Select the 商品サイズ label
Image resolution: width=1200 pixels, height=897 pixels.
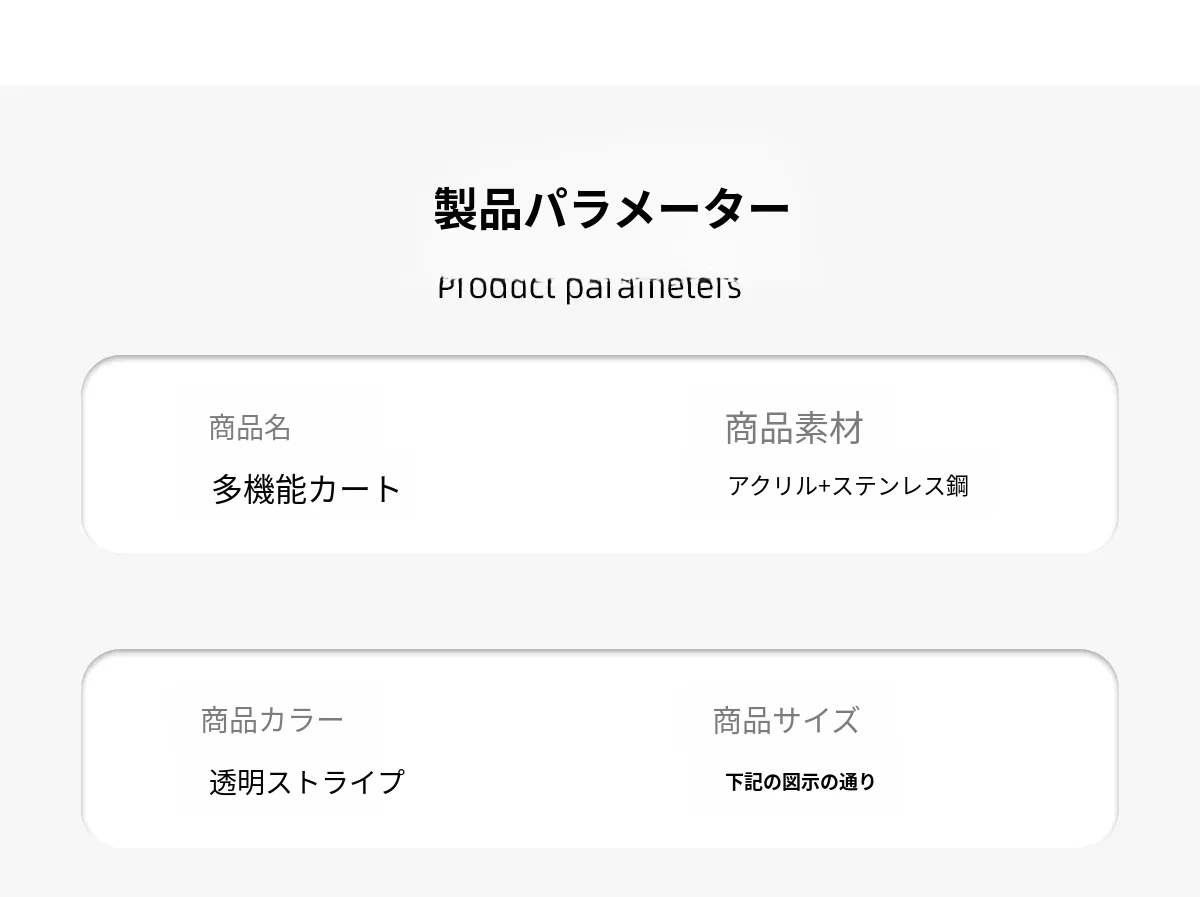click(x=785, y=720)
